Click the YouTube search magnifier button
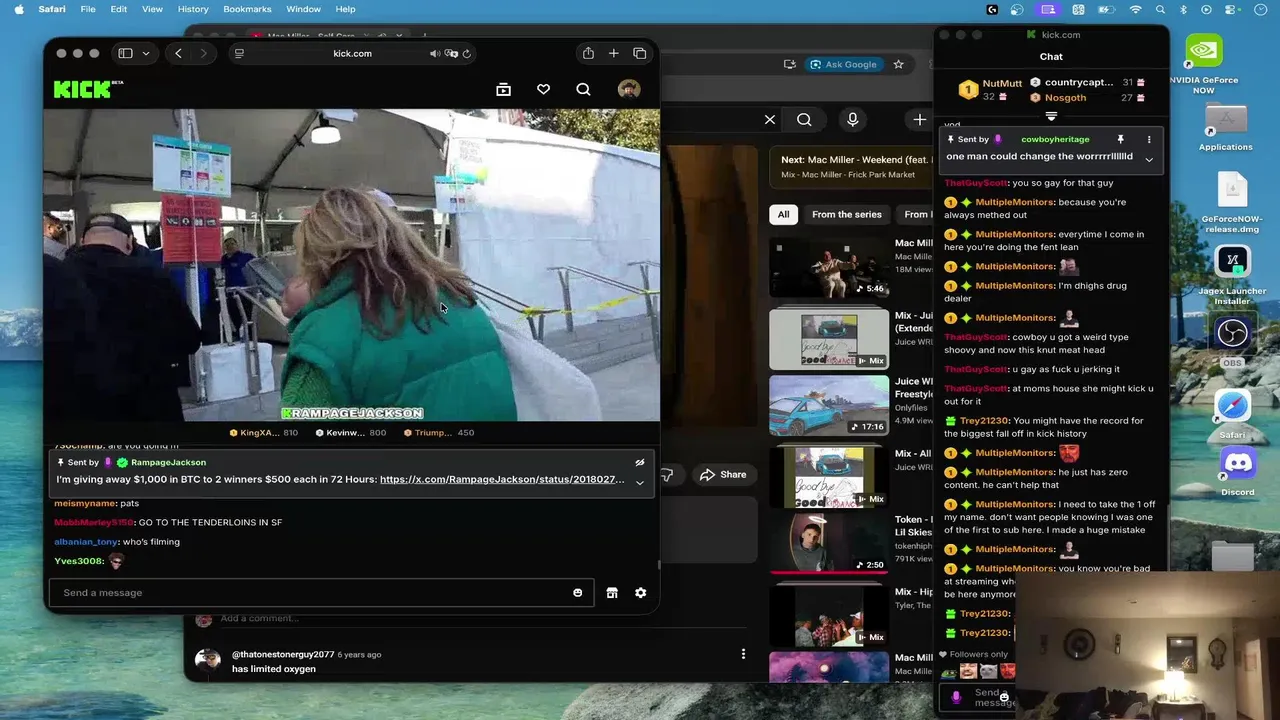The width and height of the screenshot is (1280, 720). 804,120
